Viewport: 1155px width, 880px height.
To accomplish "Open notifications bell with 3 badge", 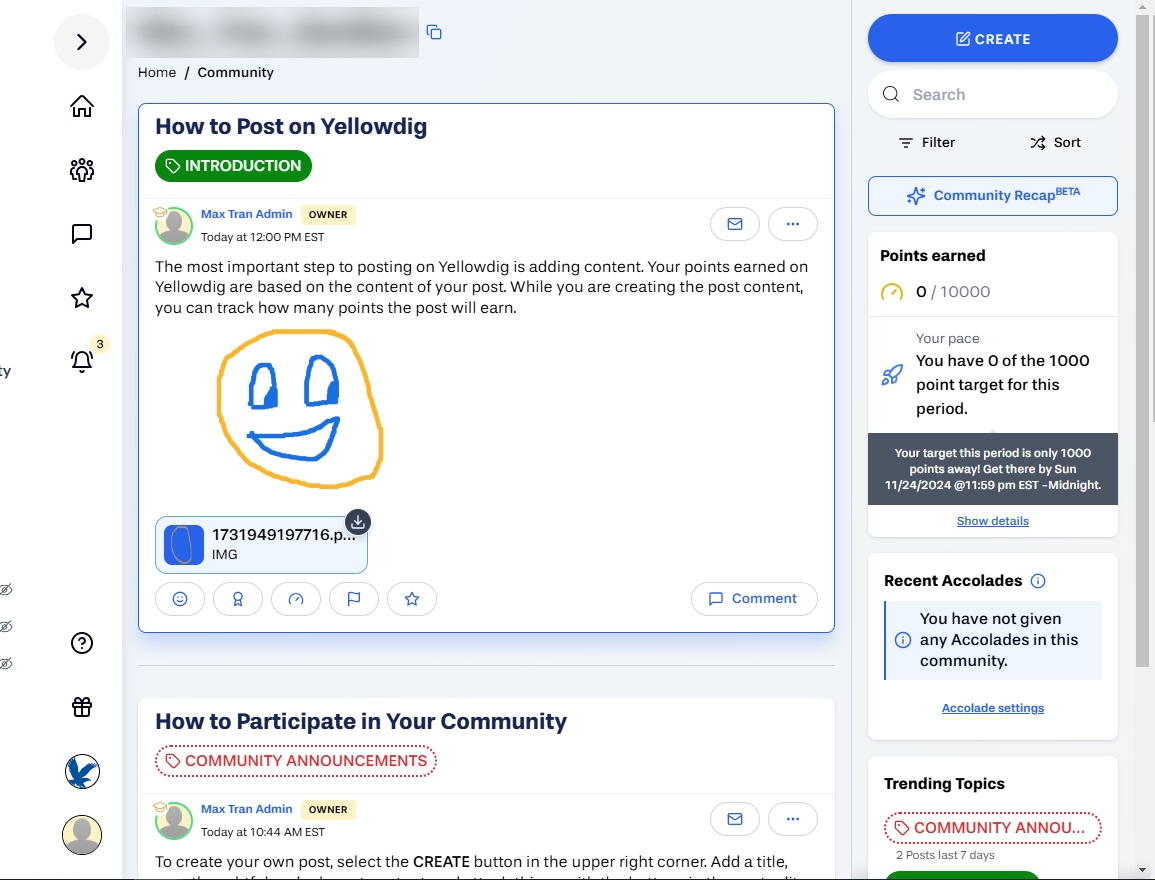I will tap(82, 360).
